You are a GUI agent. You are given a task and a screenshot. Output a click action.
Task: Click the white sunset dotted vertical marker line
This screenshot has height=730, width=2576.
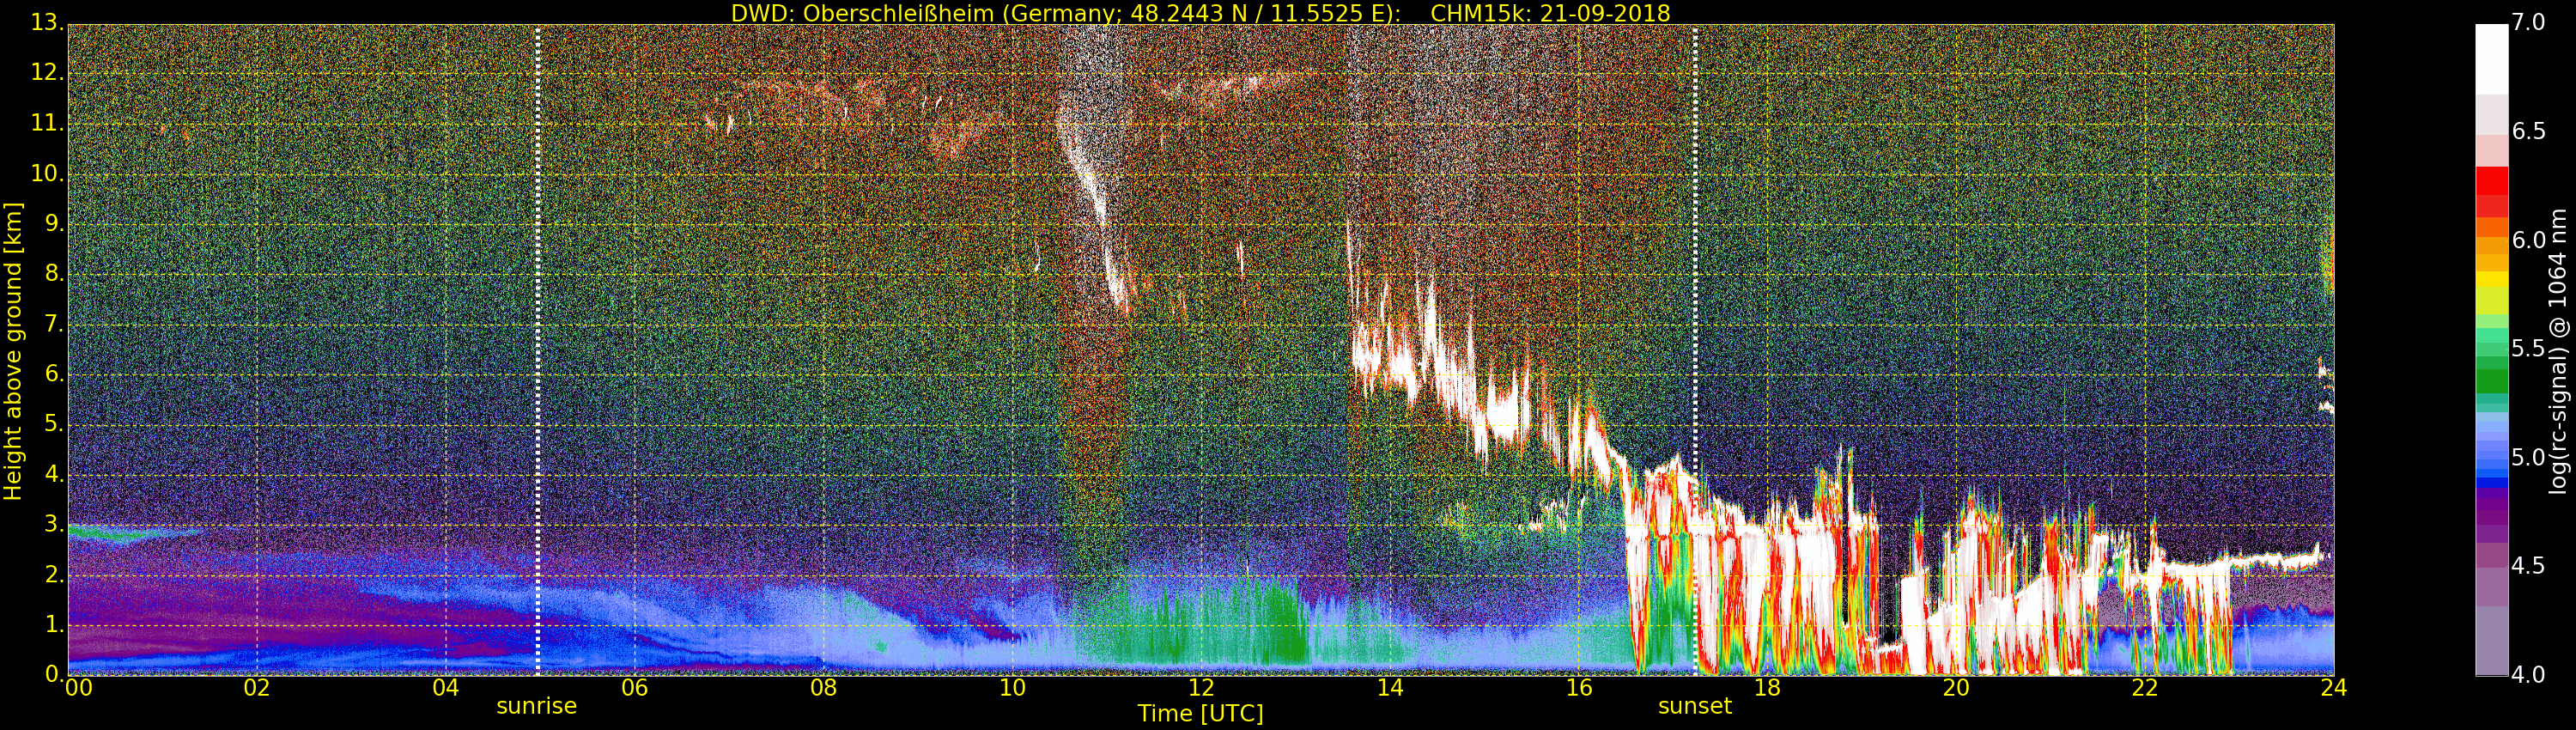click(1695, 350)
